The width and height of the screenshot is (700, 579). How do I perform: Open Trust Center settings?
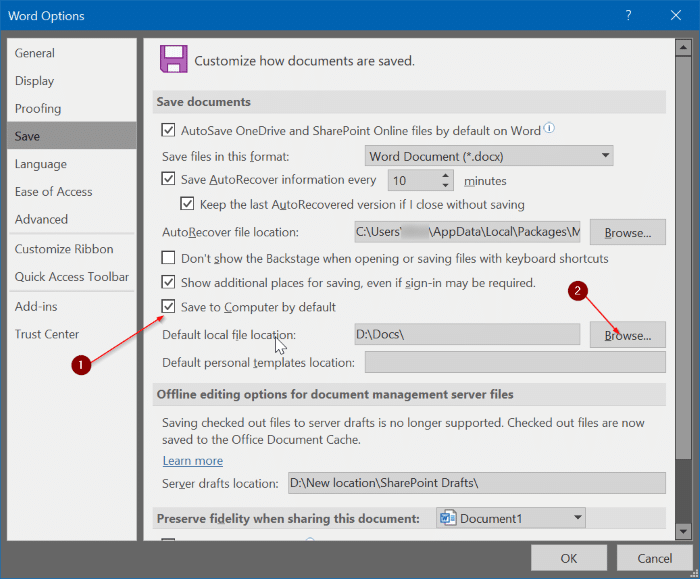72,334
